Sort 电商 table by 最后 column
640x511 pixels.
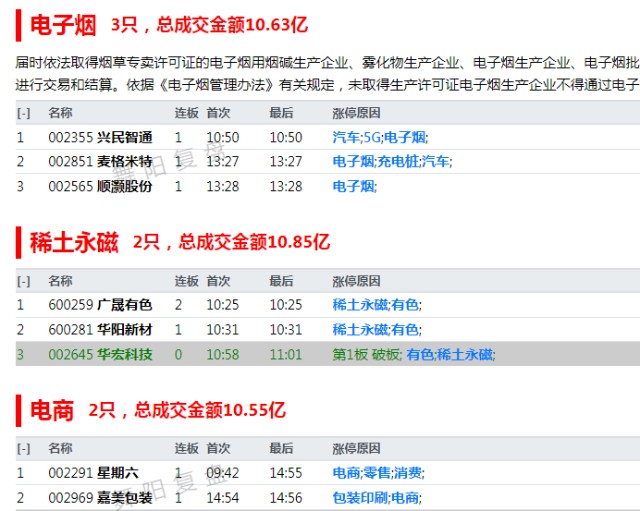(x=281, y=449)
